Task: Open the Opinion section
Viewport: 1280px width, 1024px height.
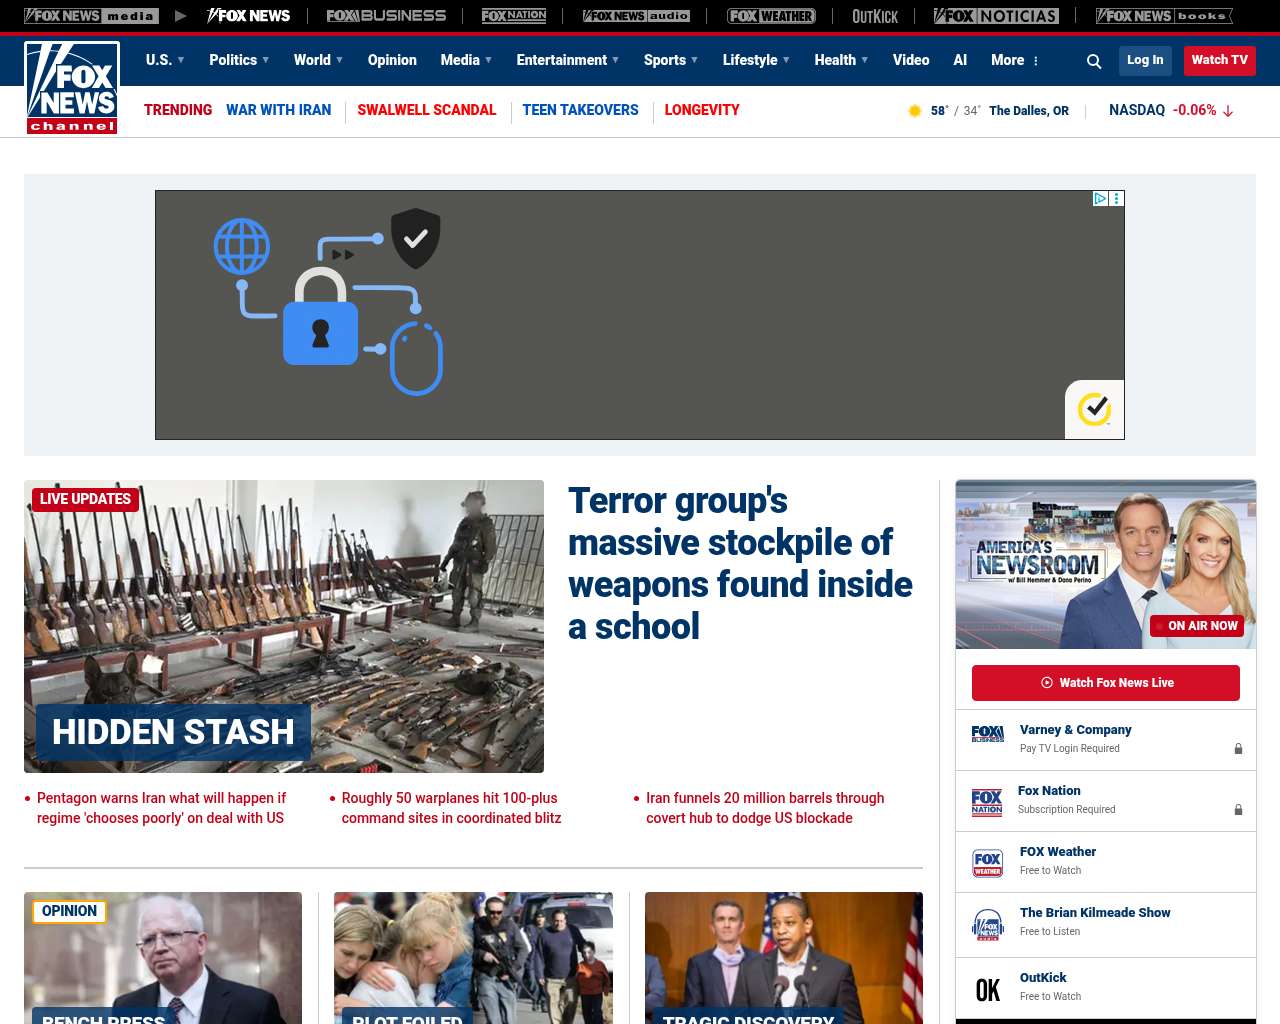Action: (x=392, y=60)
